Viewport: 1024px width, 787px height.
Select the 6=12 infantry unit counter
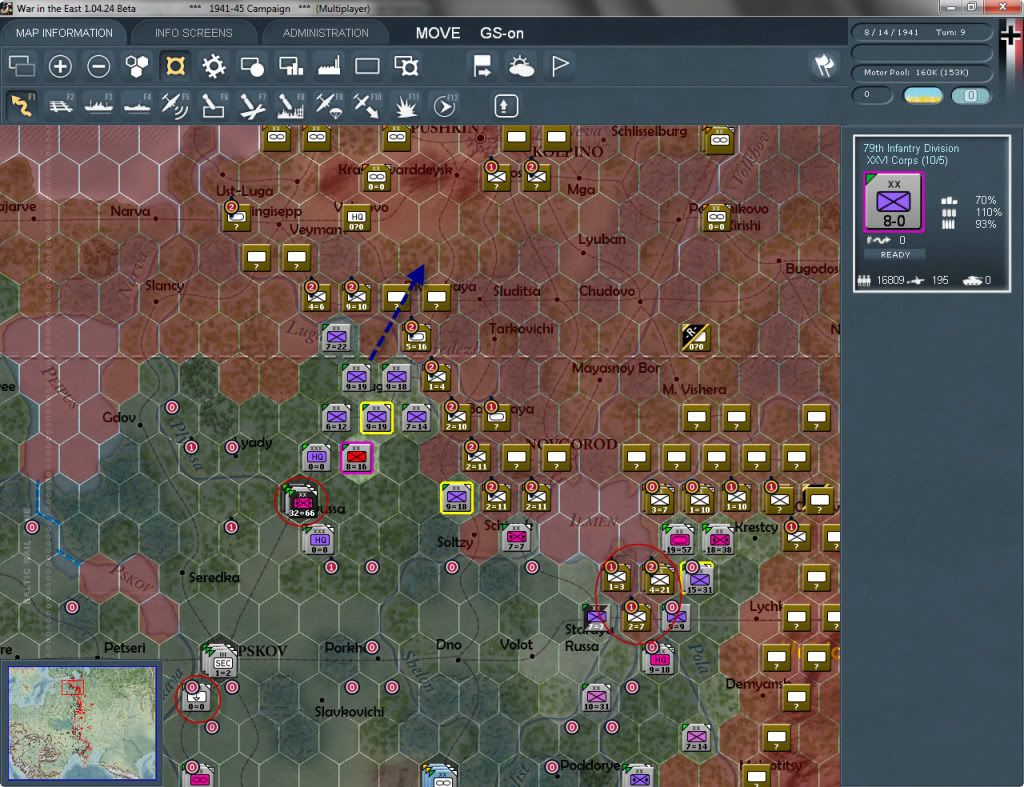(336, 417)
